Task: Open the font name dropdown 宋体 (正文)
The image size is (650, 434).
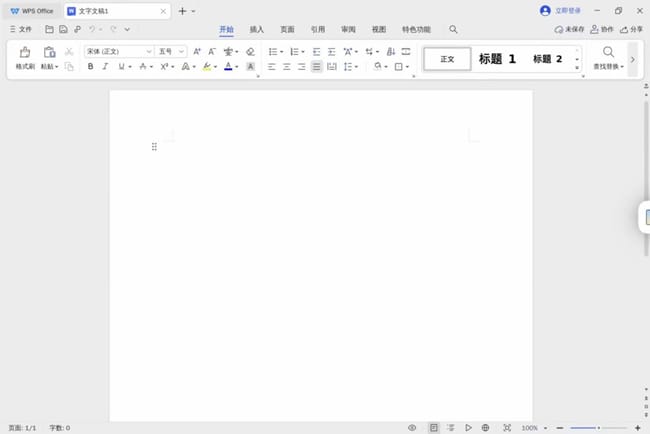Action: tap(118, 51)
